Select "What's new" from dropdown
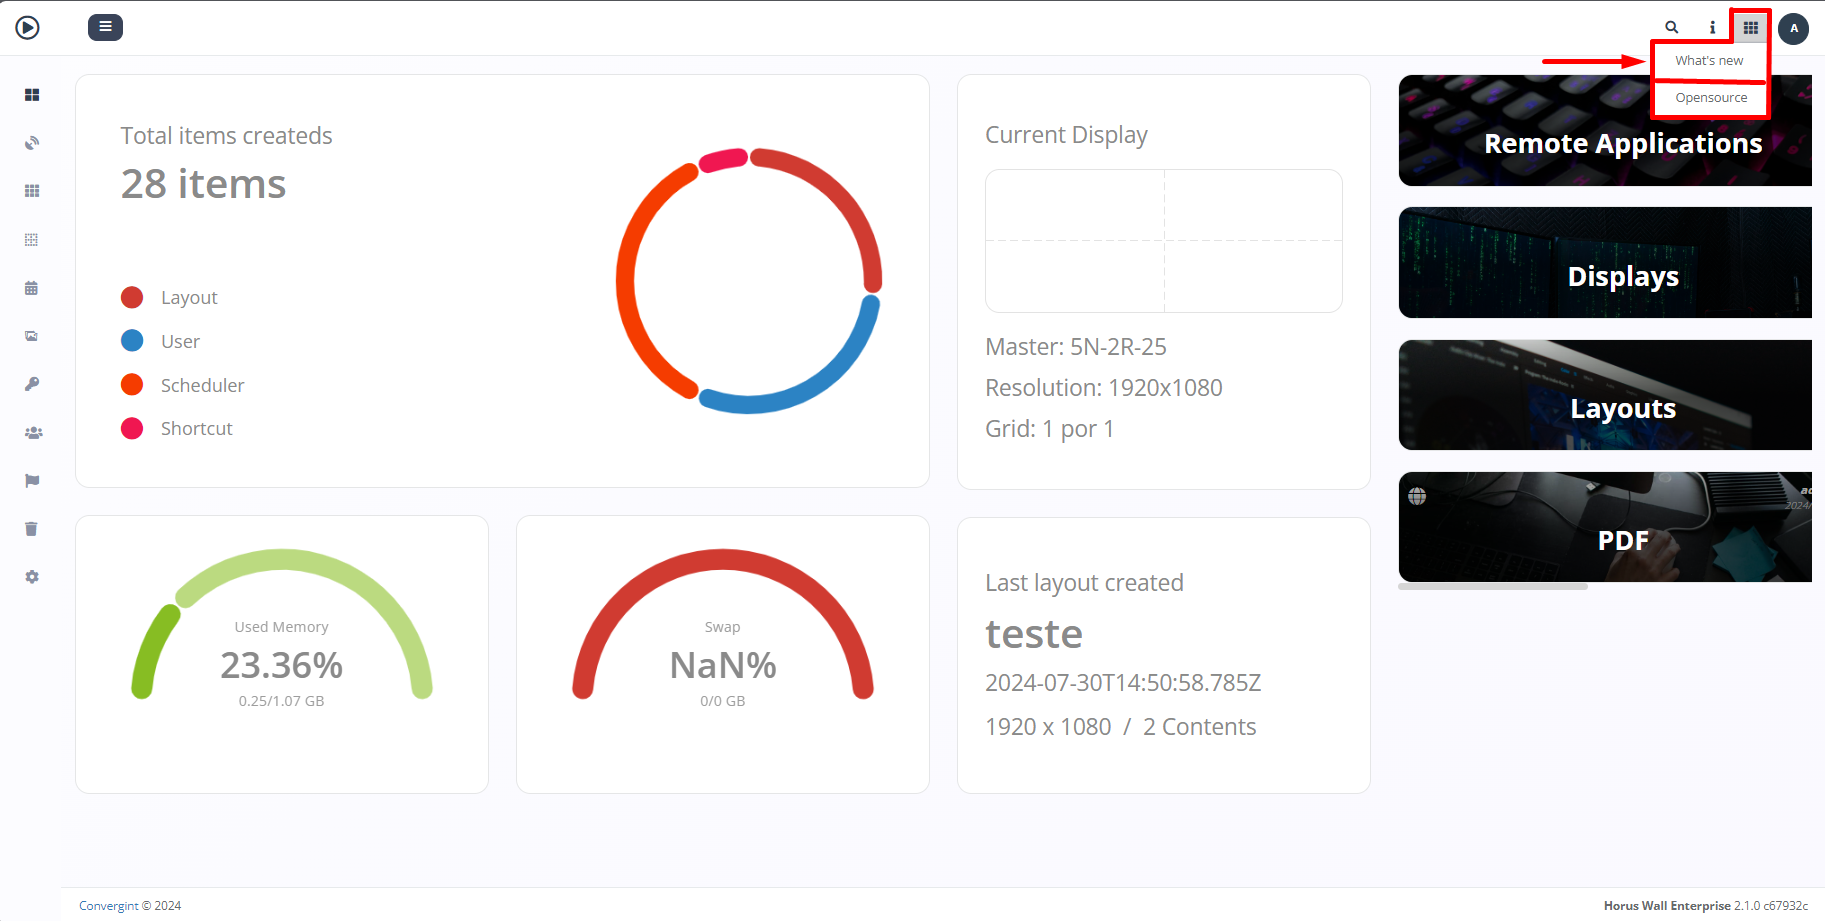This screenshot has width=1825, height=921. pyautogui.click(x=1709, y=61)
